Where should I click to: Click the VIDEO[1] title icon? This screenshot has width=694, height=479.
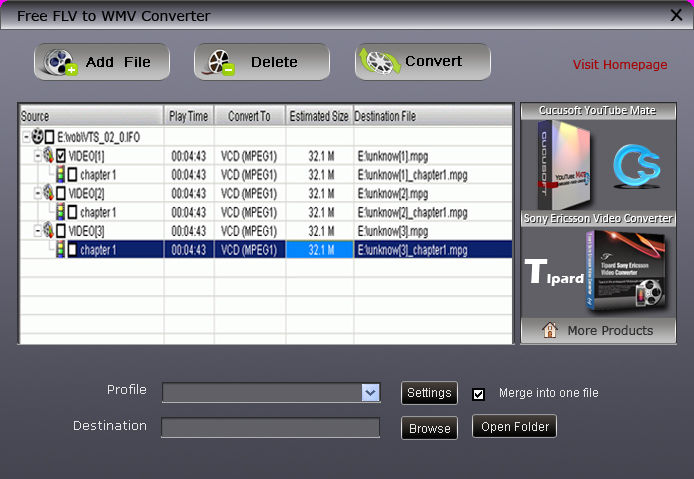pos(48,155)
